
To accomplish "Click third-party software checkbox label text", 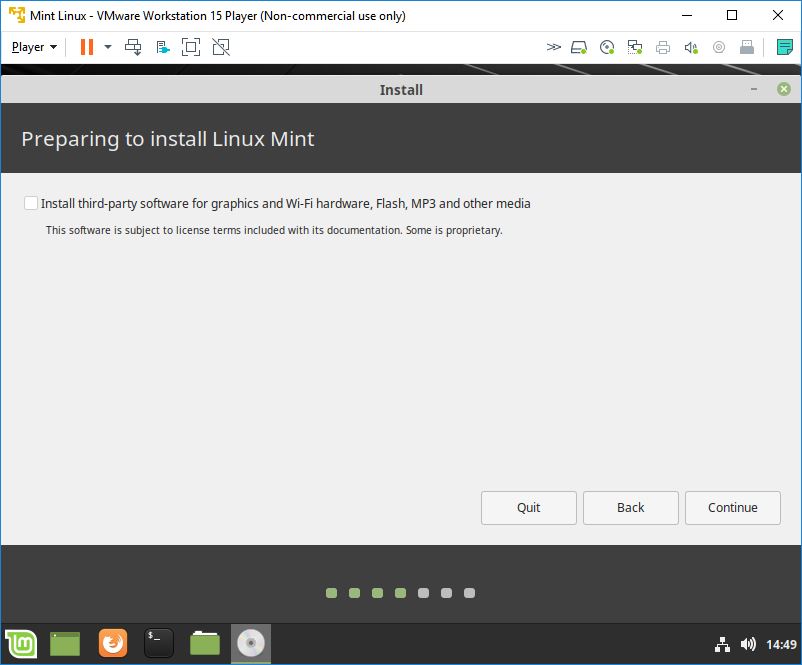I will pyautogui.click(x=285, y=204).
